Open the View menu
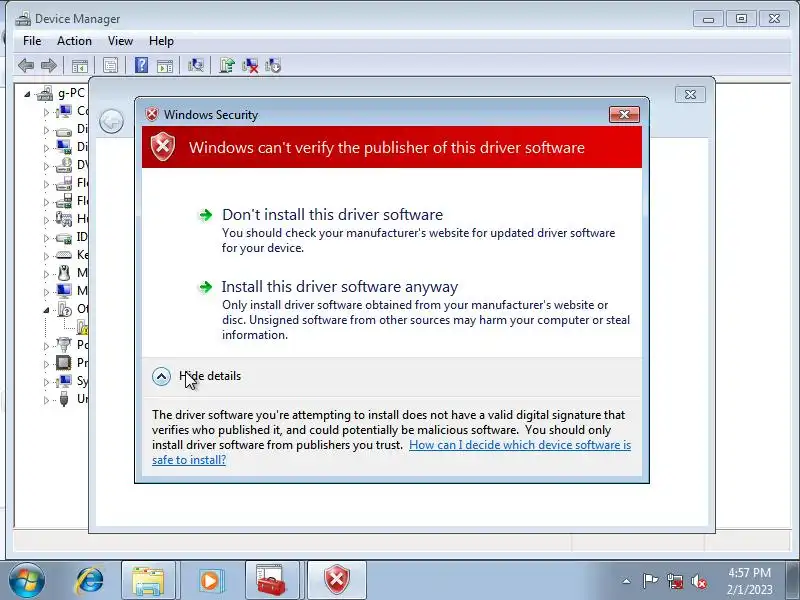The height and width of the screenshot is (600, 800). [x=120, y=41]
